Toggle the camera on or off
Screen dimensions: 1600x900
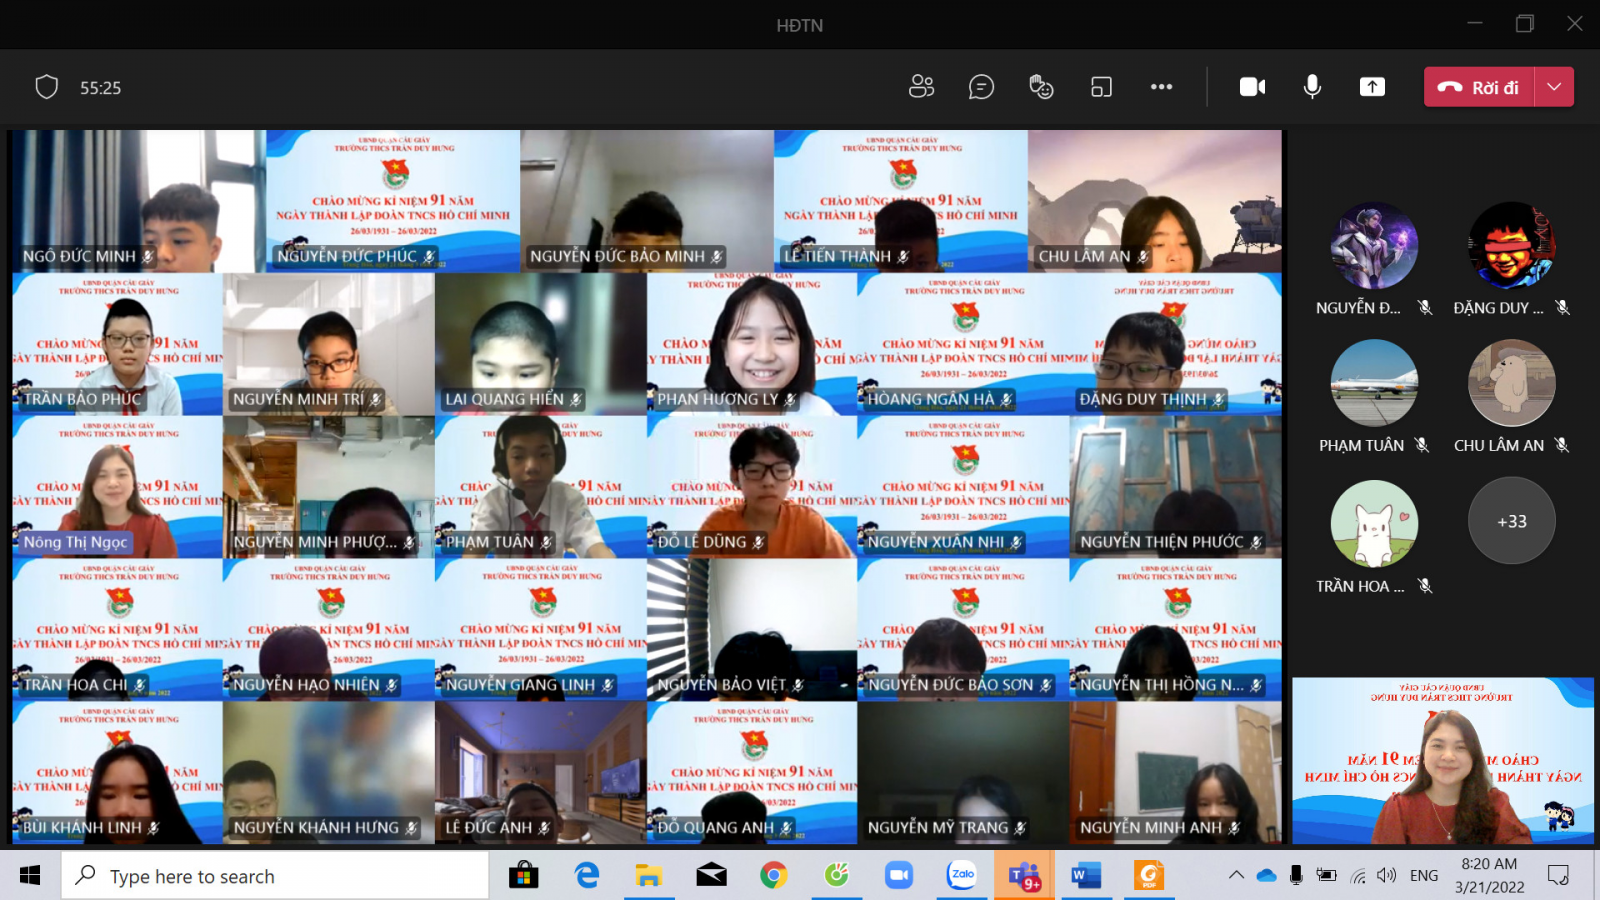coord(1252,87)
